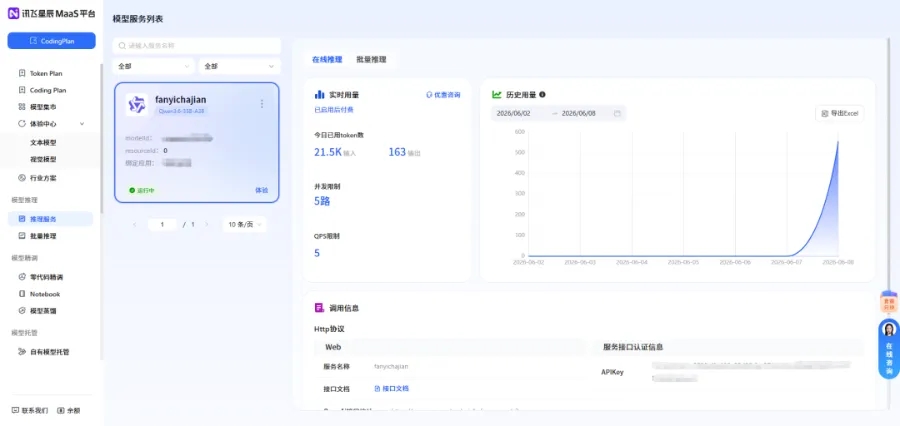Click the blurred APIKey value
900x426 pixels.
[751, 371]
